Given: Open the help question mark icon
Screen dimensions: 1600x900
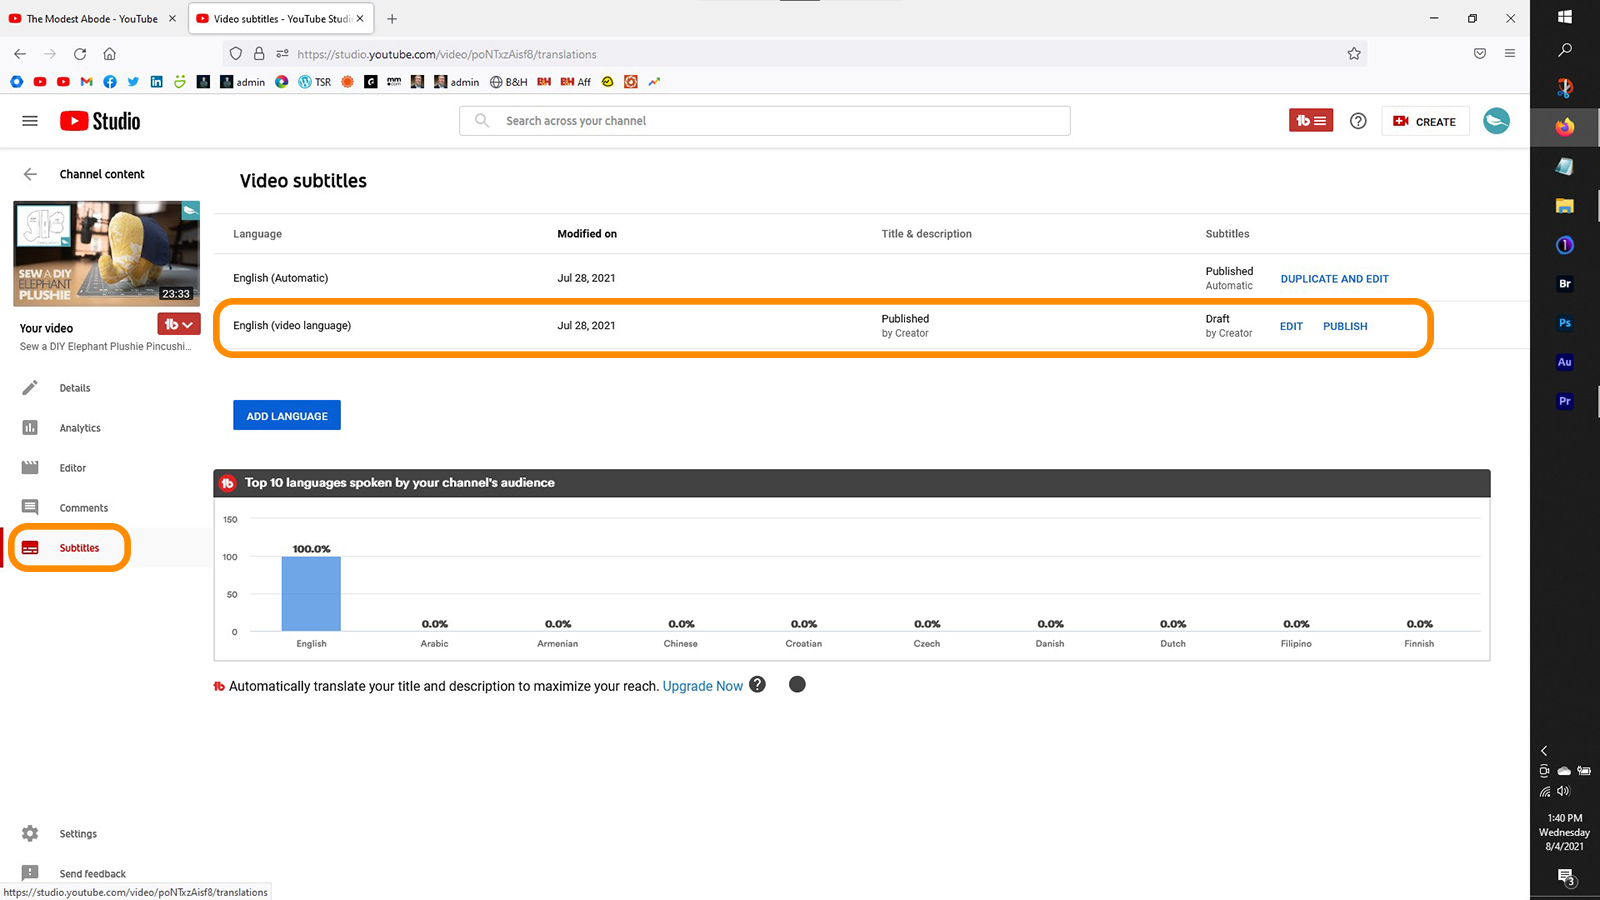Looking at the screenshot, I should (x=1358, y=121).
